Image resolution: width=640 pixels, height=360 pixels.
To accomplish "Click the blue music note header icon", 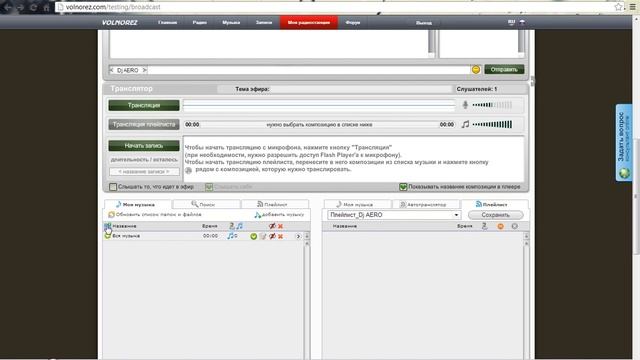I will 240,226.
